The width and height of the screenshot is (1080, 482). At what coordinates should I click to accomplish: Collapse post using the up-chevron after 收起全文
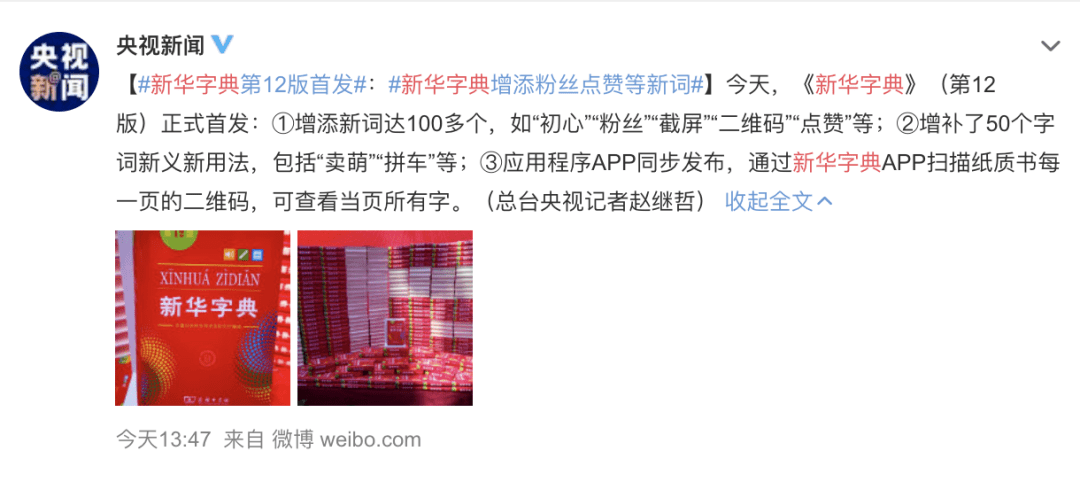824,202
